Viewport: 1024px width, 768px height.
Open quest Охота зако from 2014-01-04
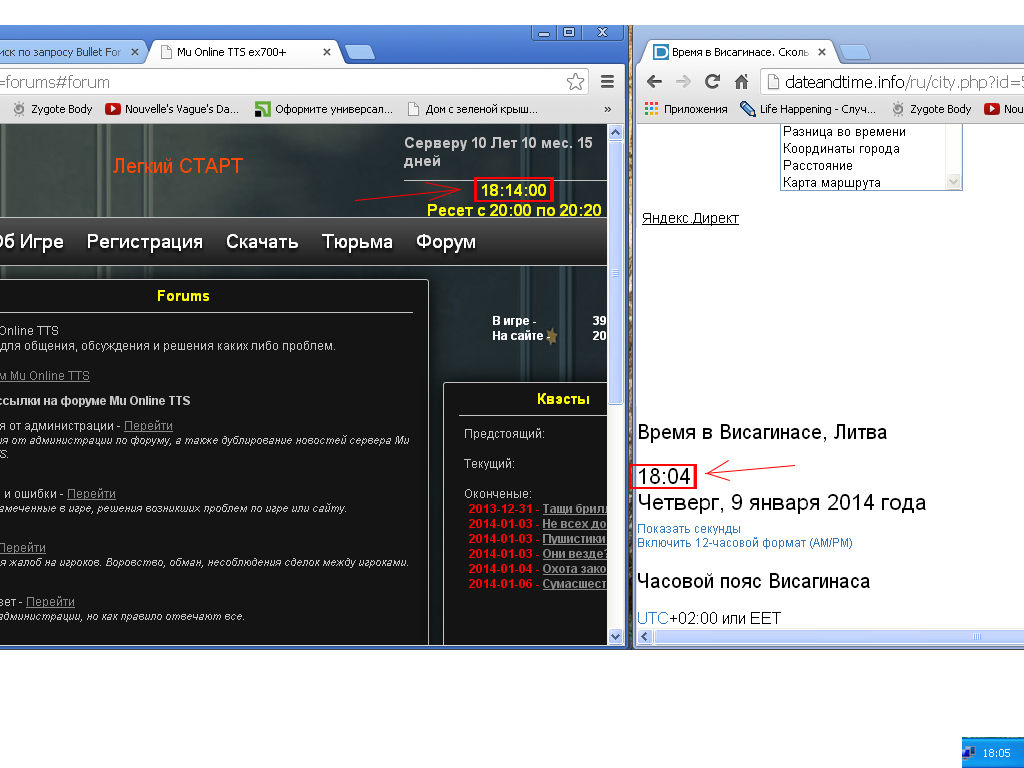pos(575,569)
